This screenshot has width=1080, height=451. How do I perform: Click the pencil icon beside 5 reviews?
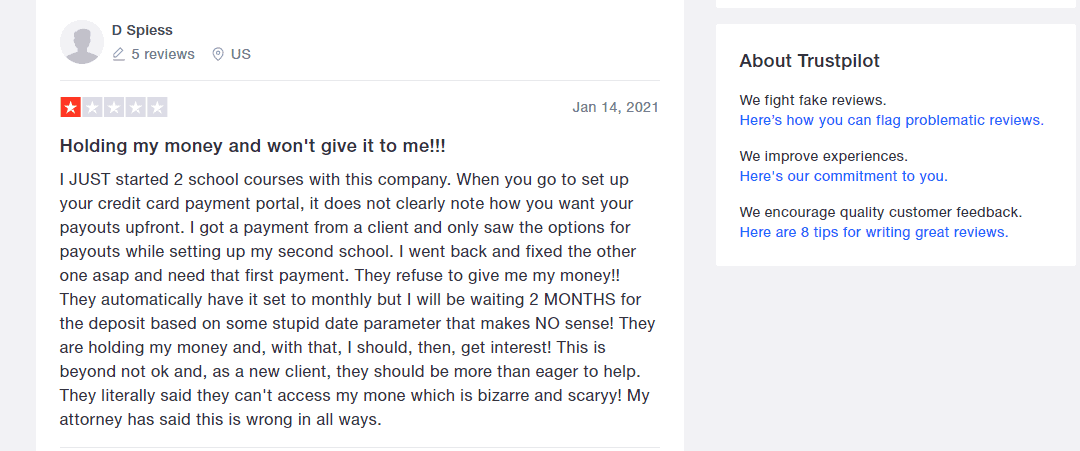(119, 54)
